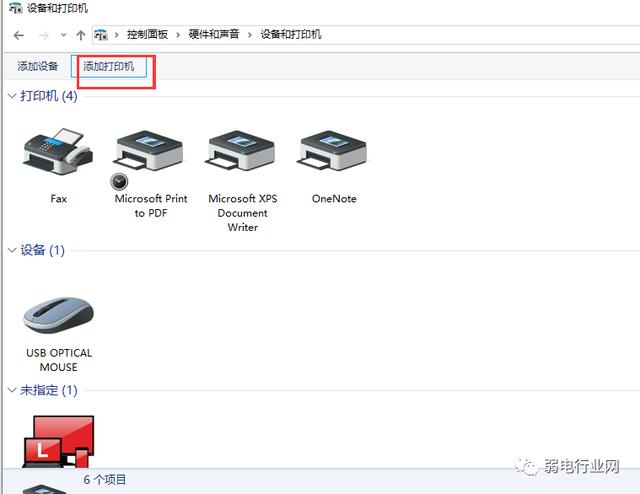Image resolution: width=640 pixels, height=494 pixels.
Task: Select Microsoft XPS Document Writer printer
Action: point(242,152)
